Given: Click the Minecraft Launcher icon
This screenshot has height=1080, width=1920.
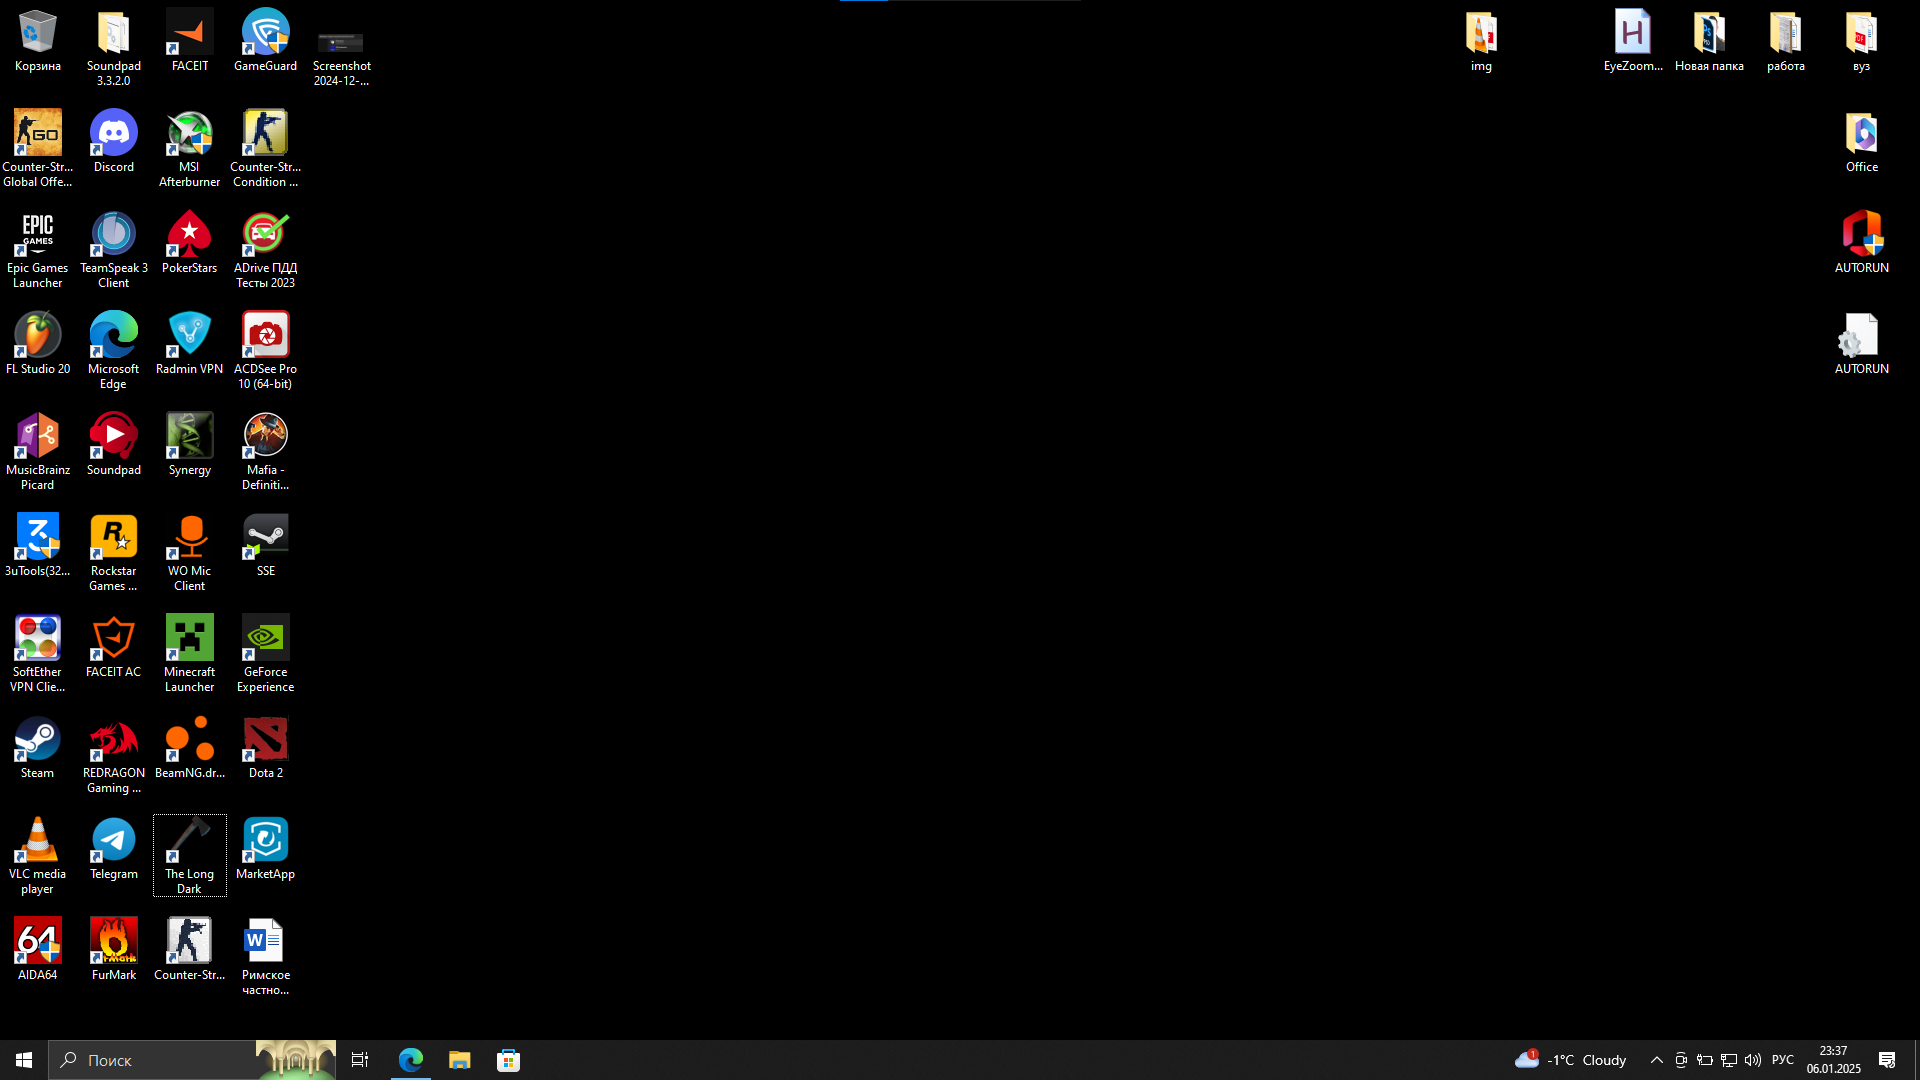Looking at the screenshot, I should [x=190, y=640].
